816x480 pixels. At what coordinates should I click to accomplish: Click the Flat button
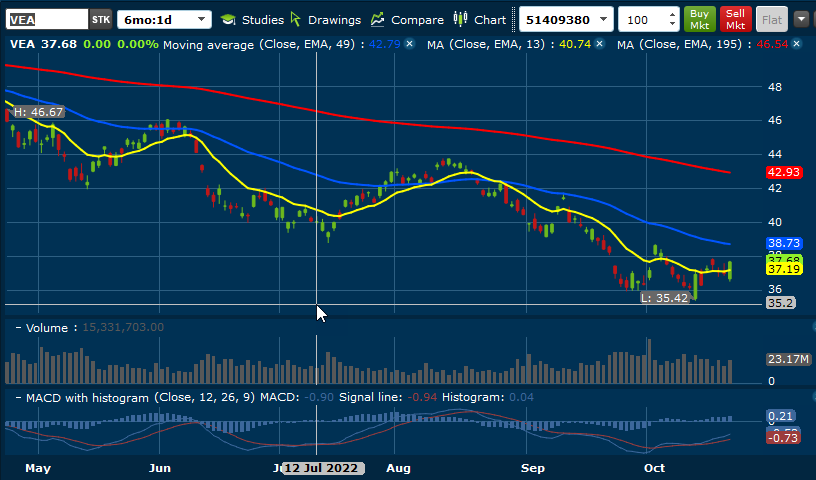(772, 20)
